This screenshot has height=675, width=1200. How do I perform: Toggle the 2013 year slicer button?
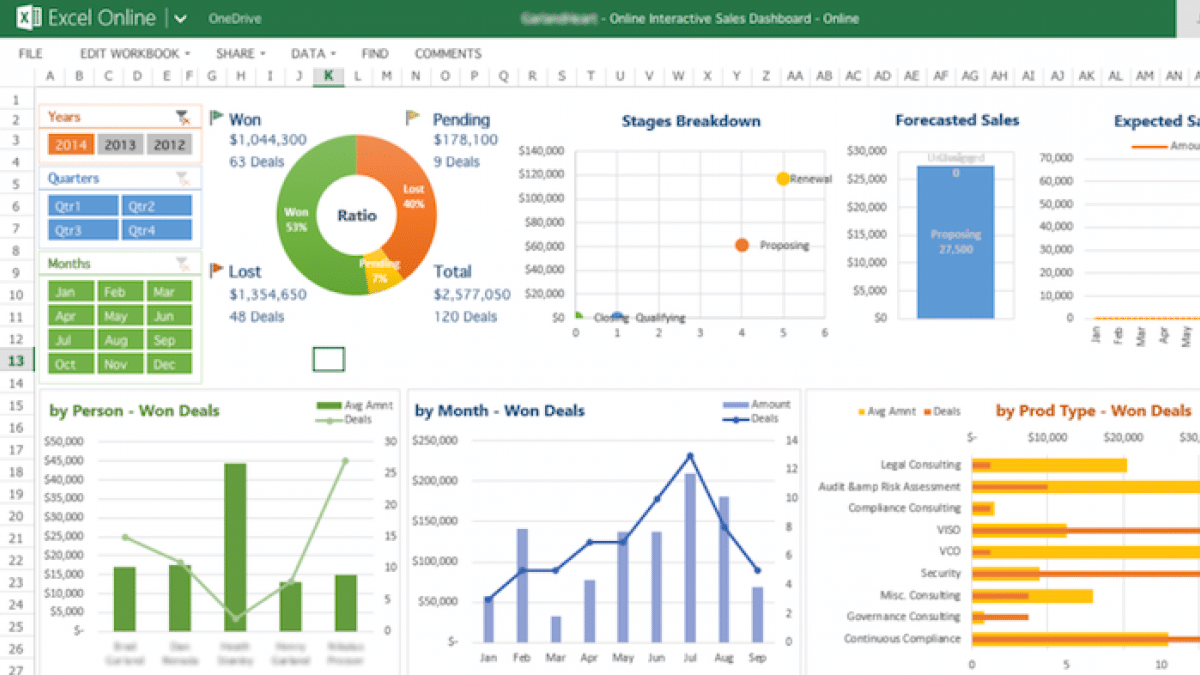(x=120, y=145)
